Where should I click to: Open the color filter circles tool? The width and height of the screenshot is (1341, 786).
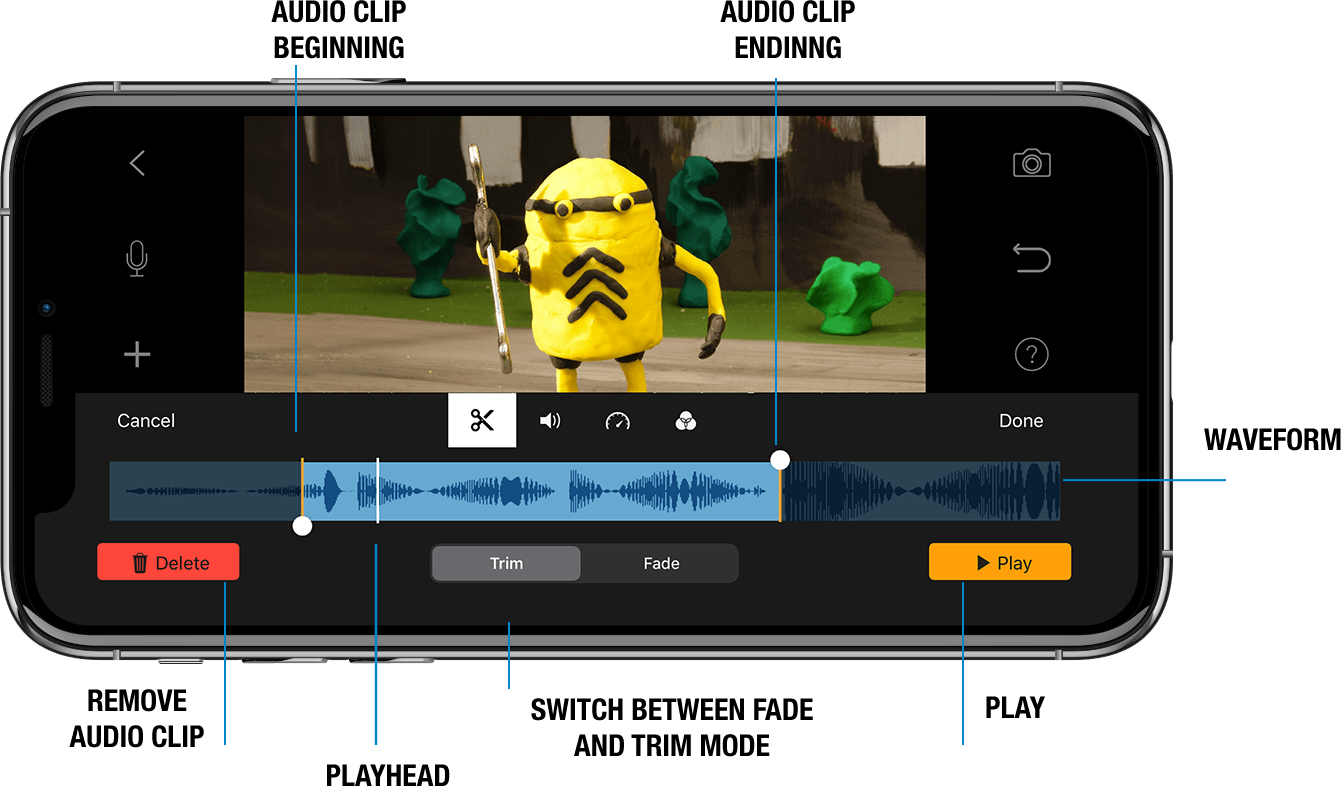coord(686,421)
